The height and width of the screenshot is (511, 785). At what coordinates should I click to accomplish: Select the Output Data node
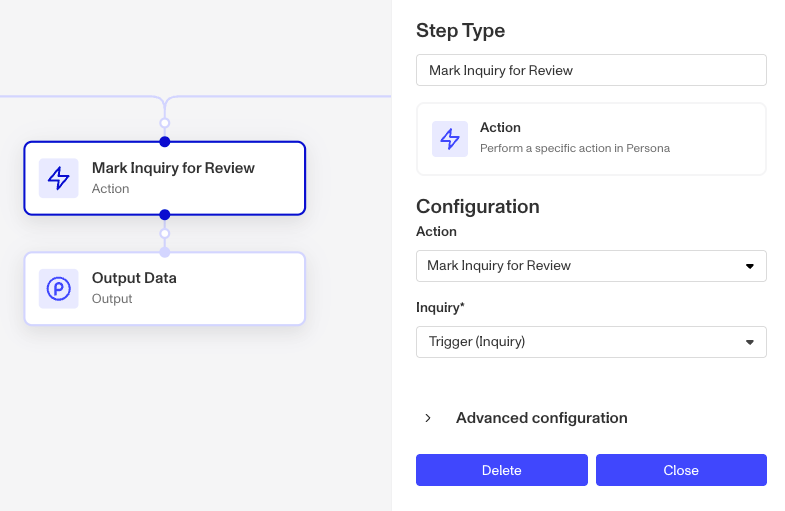(x=165, y=289)
